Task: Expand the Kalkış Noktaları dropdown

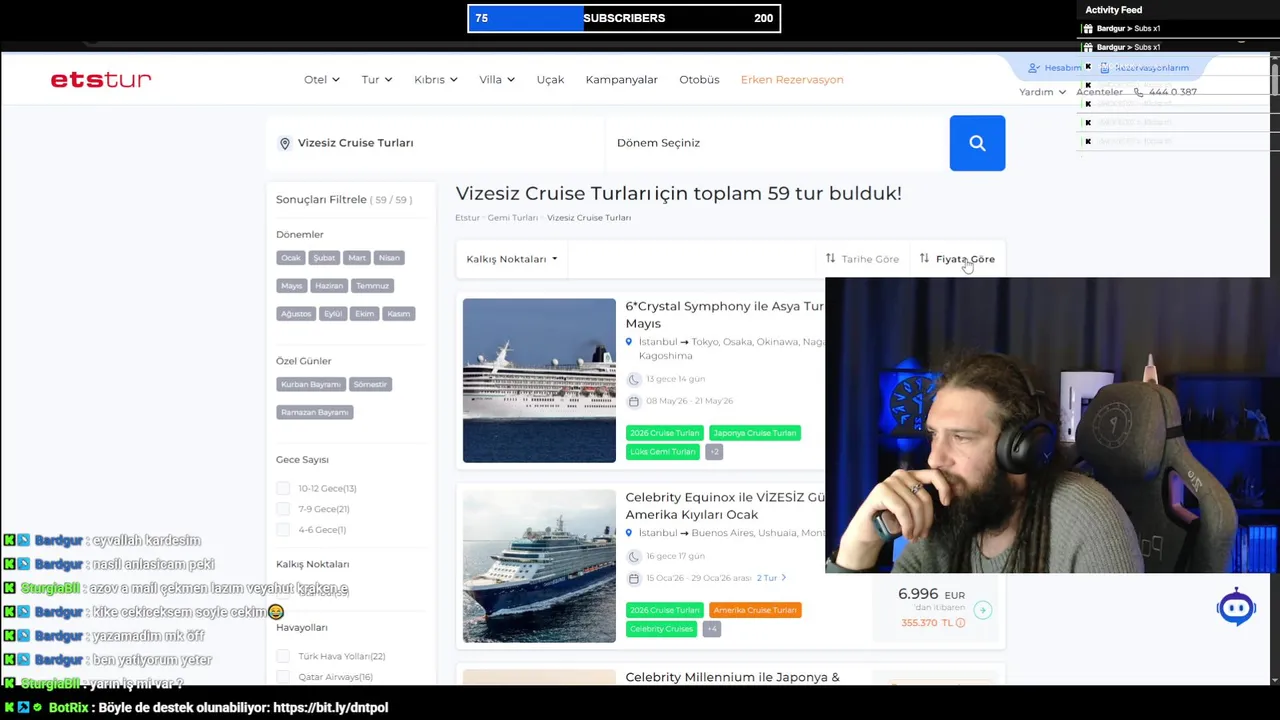Action: (512, 259)
